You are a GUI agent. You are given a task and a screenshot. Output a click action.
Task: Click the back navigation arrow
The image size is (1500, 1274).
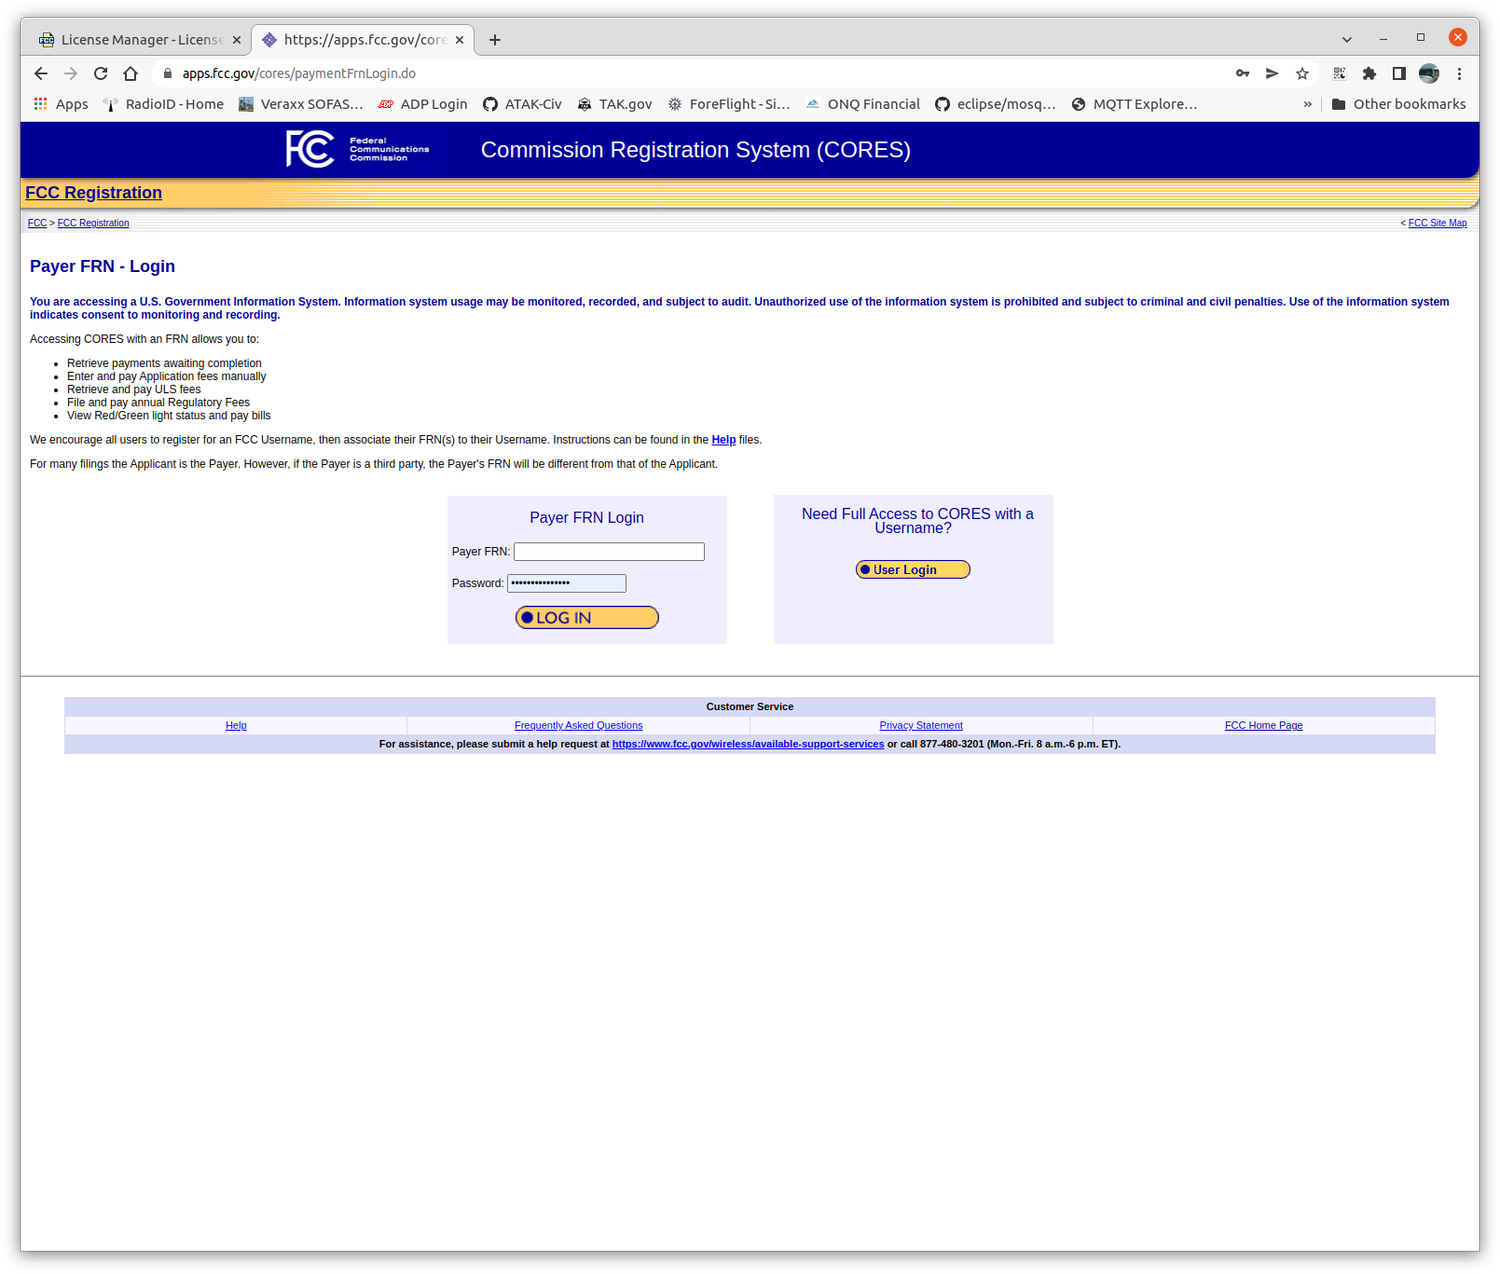pyautogui.click(x=40, y=73)
